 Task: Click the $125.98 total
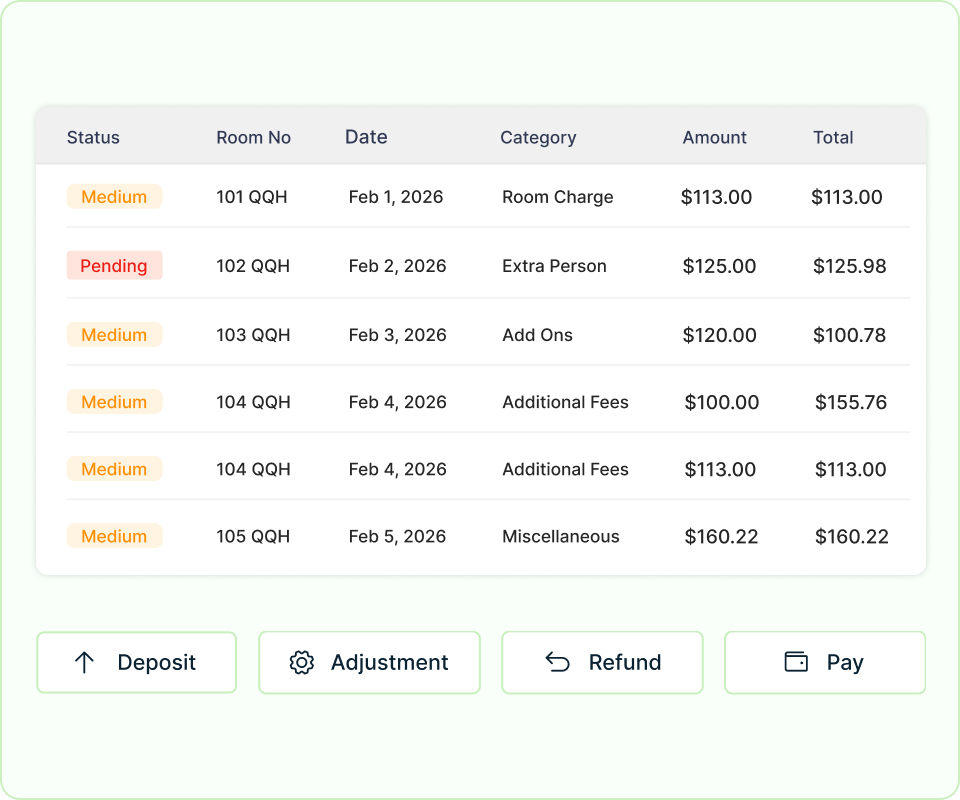tap(849, 266)
